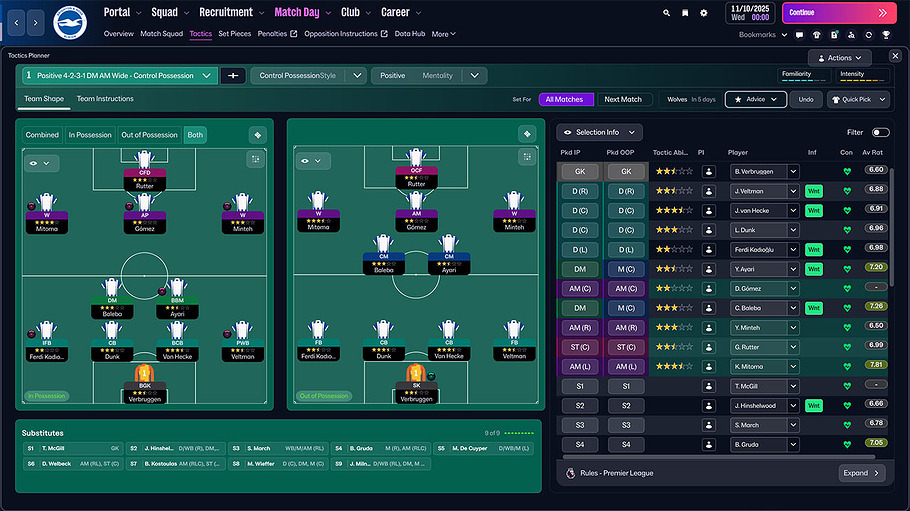Open the Positive Mentality dropdown
Screen dimensions: 910x511
(475, 76)
